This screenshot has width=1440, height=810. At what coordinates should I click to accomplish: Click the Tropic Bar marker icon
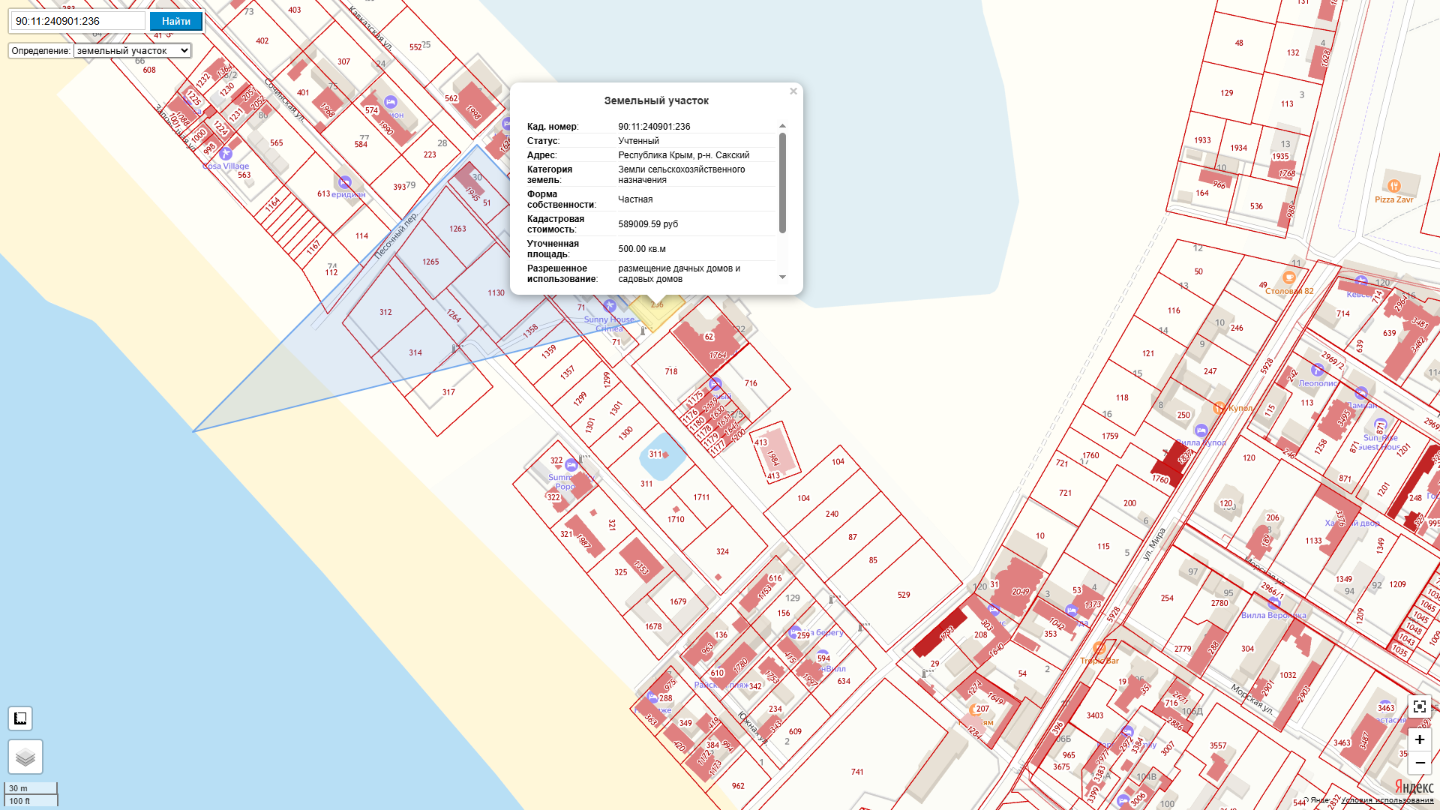(1099, 648)
